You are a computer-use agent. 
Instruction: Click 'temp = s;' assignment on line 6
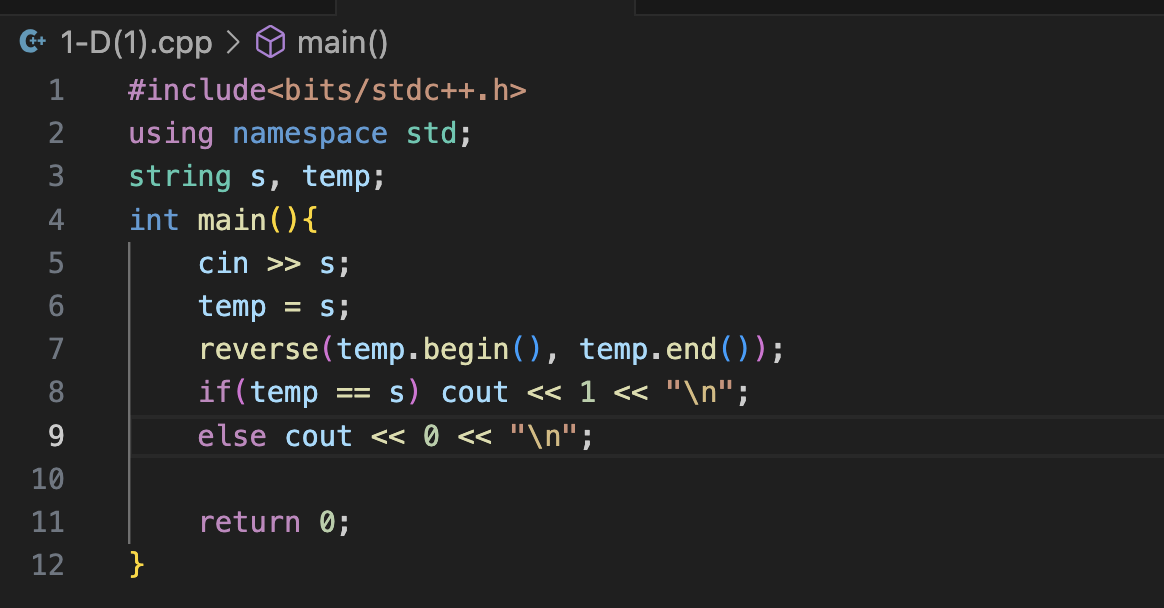point(274,307)
